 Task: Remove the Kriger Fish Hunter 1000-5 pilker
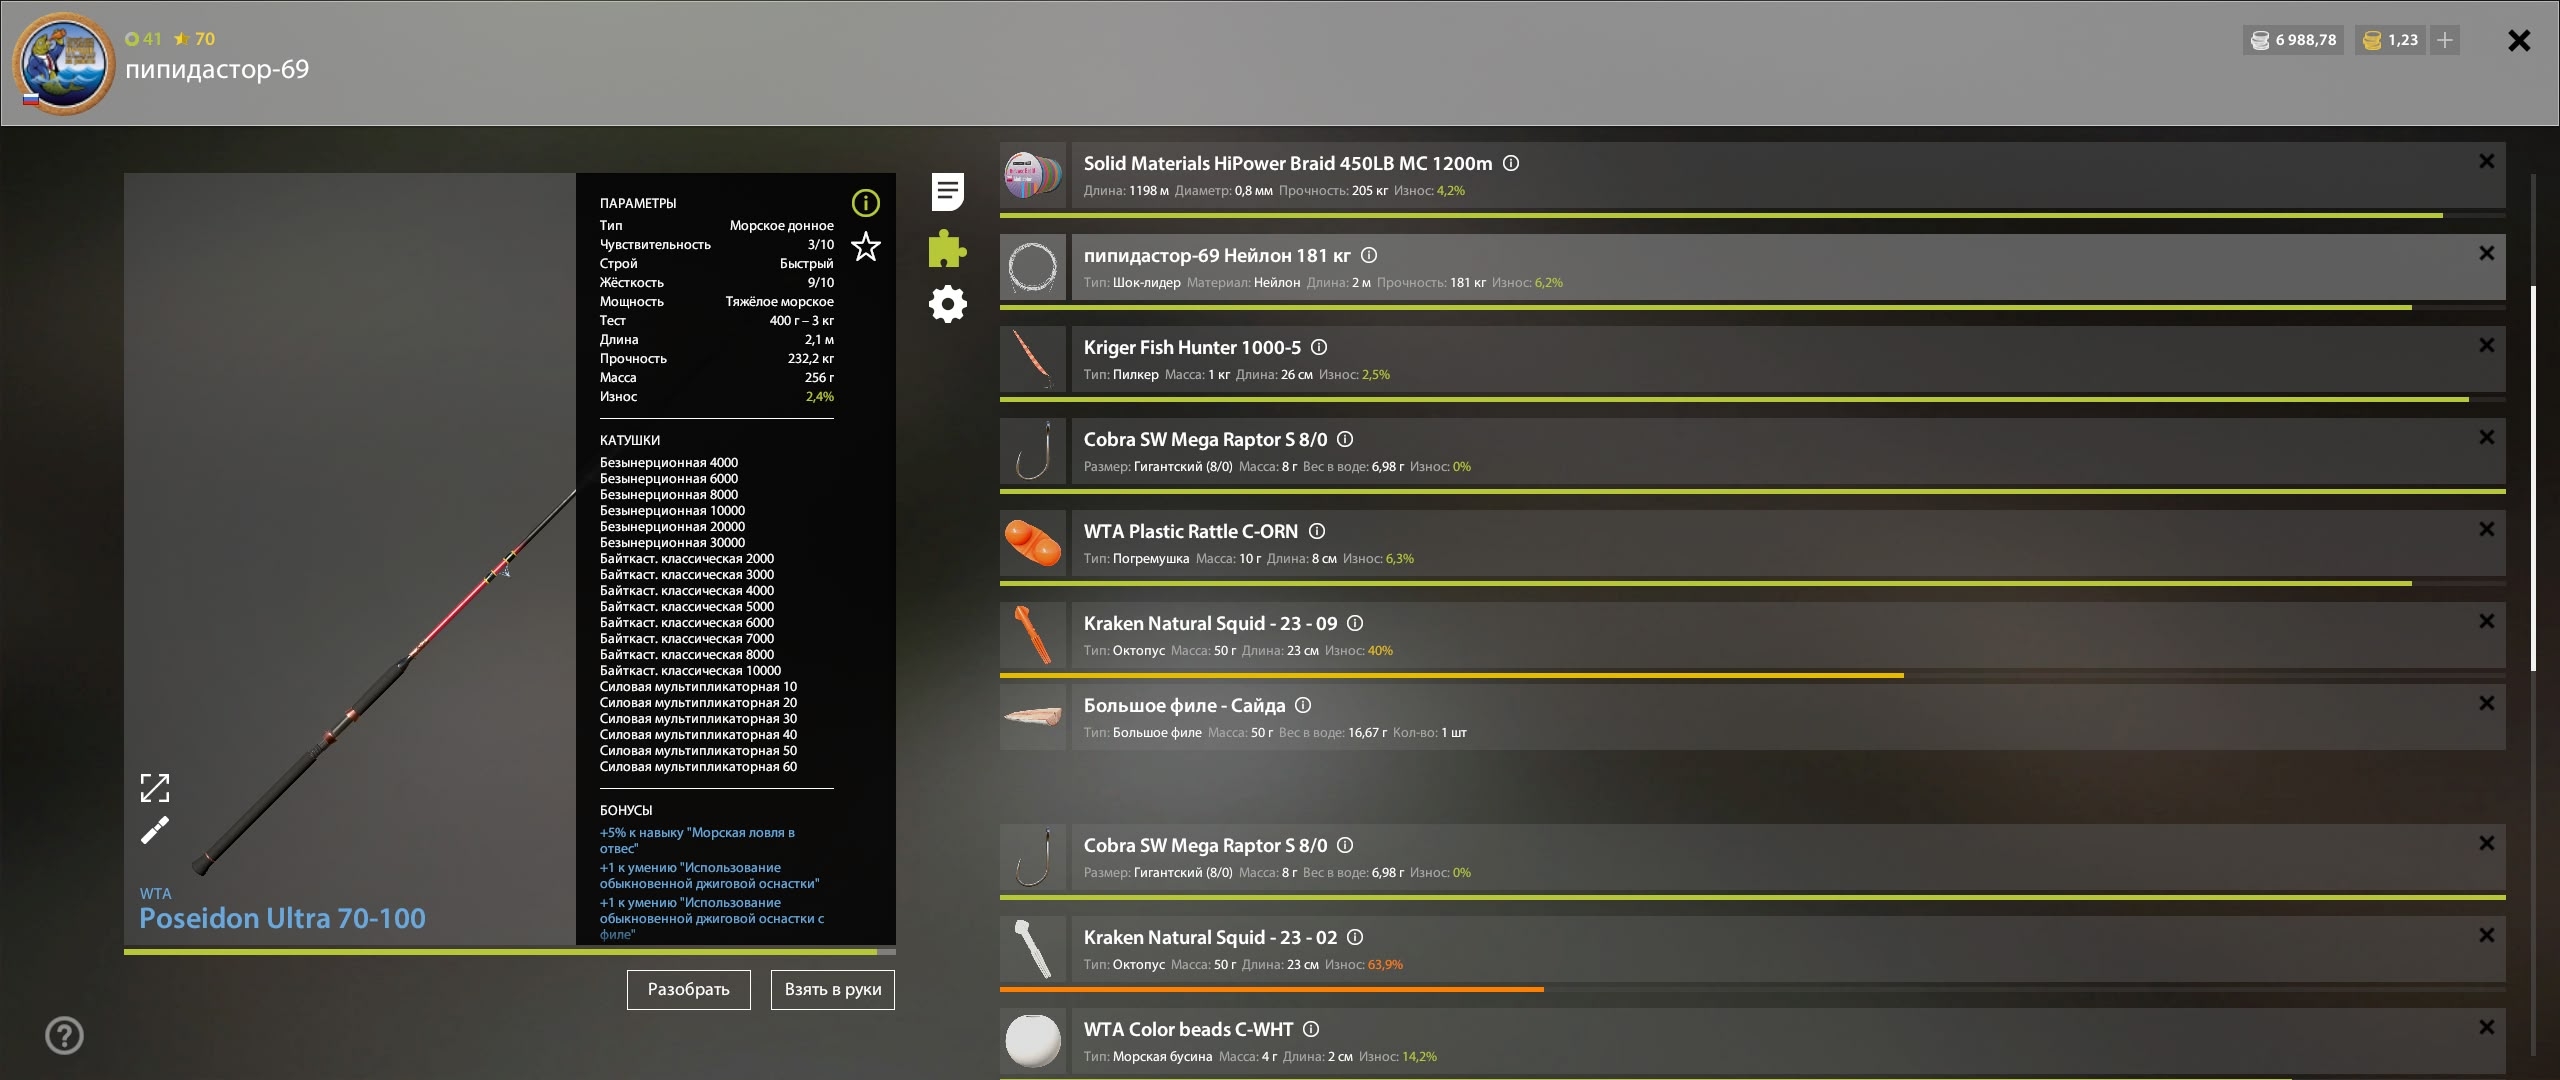tap(2486, 345)
